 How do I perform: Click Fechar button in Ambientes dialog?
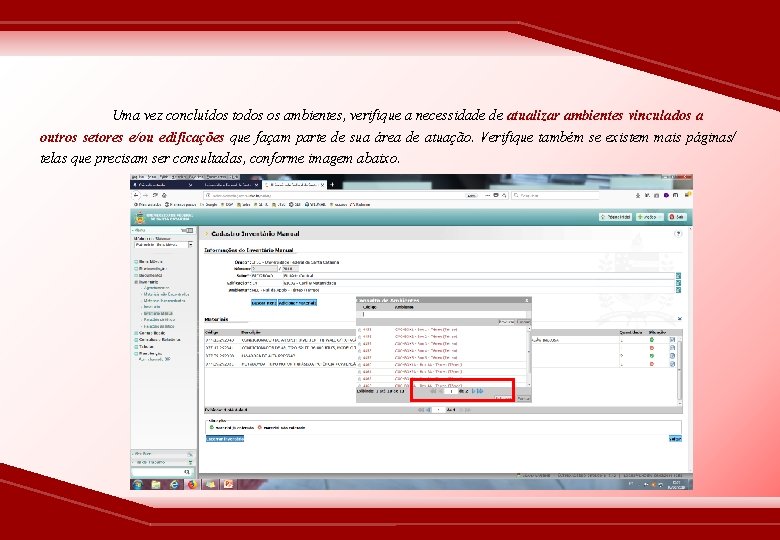[523, 399]
